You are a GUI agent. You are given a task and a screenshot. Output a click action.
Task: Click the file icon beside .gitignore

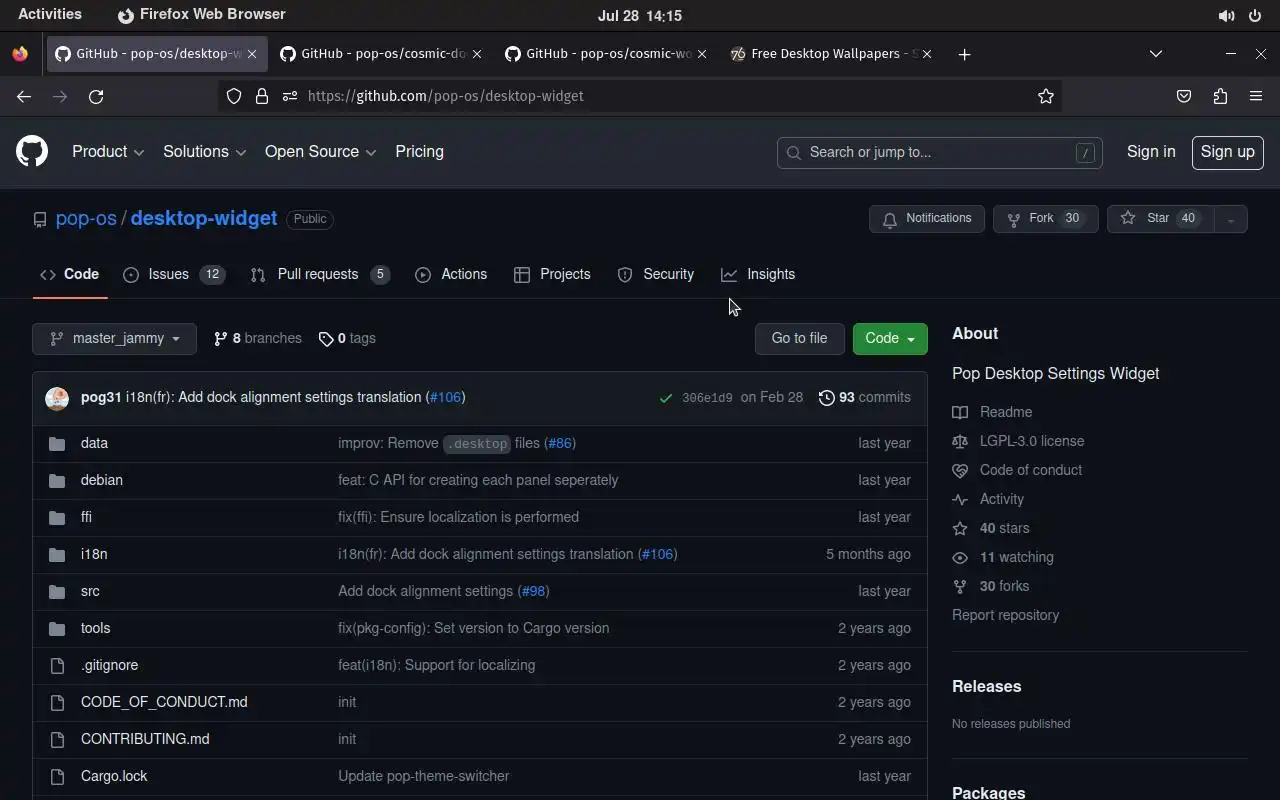pos(57,665)
